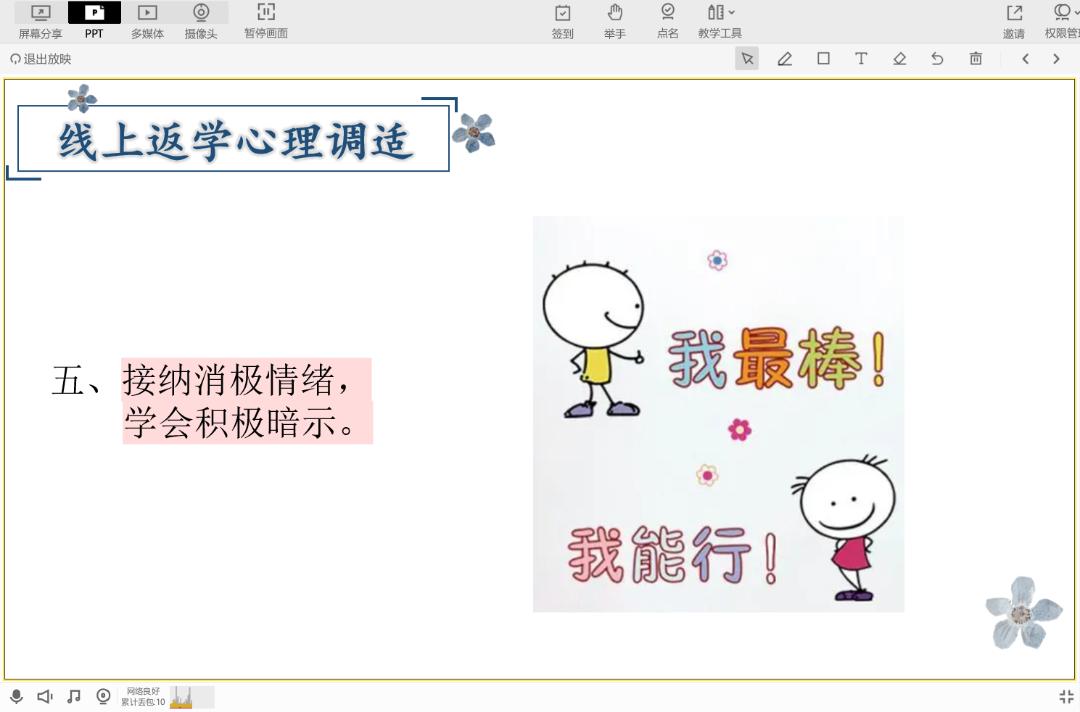1080x712 pixels.
Task: Switch to the 屏幕分享 tab
Action: (40, 21)
